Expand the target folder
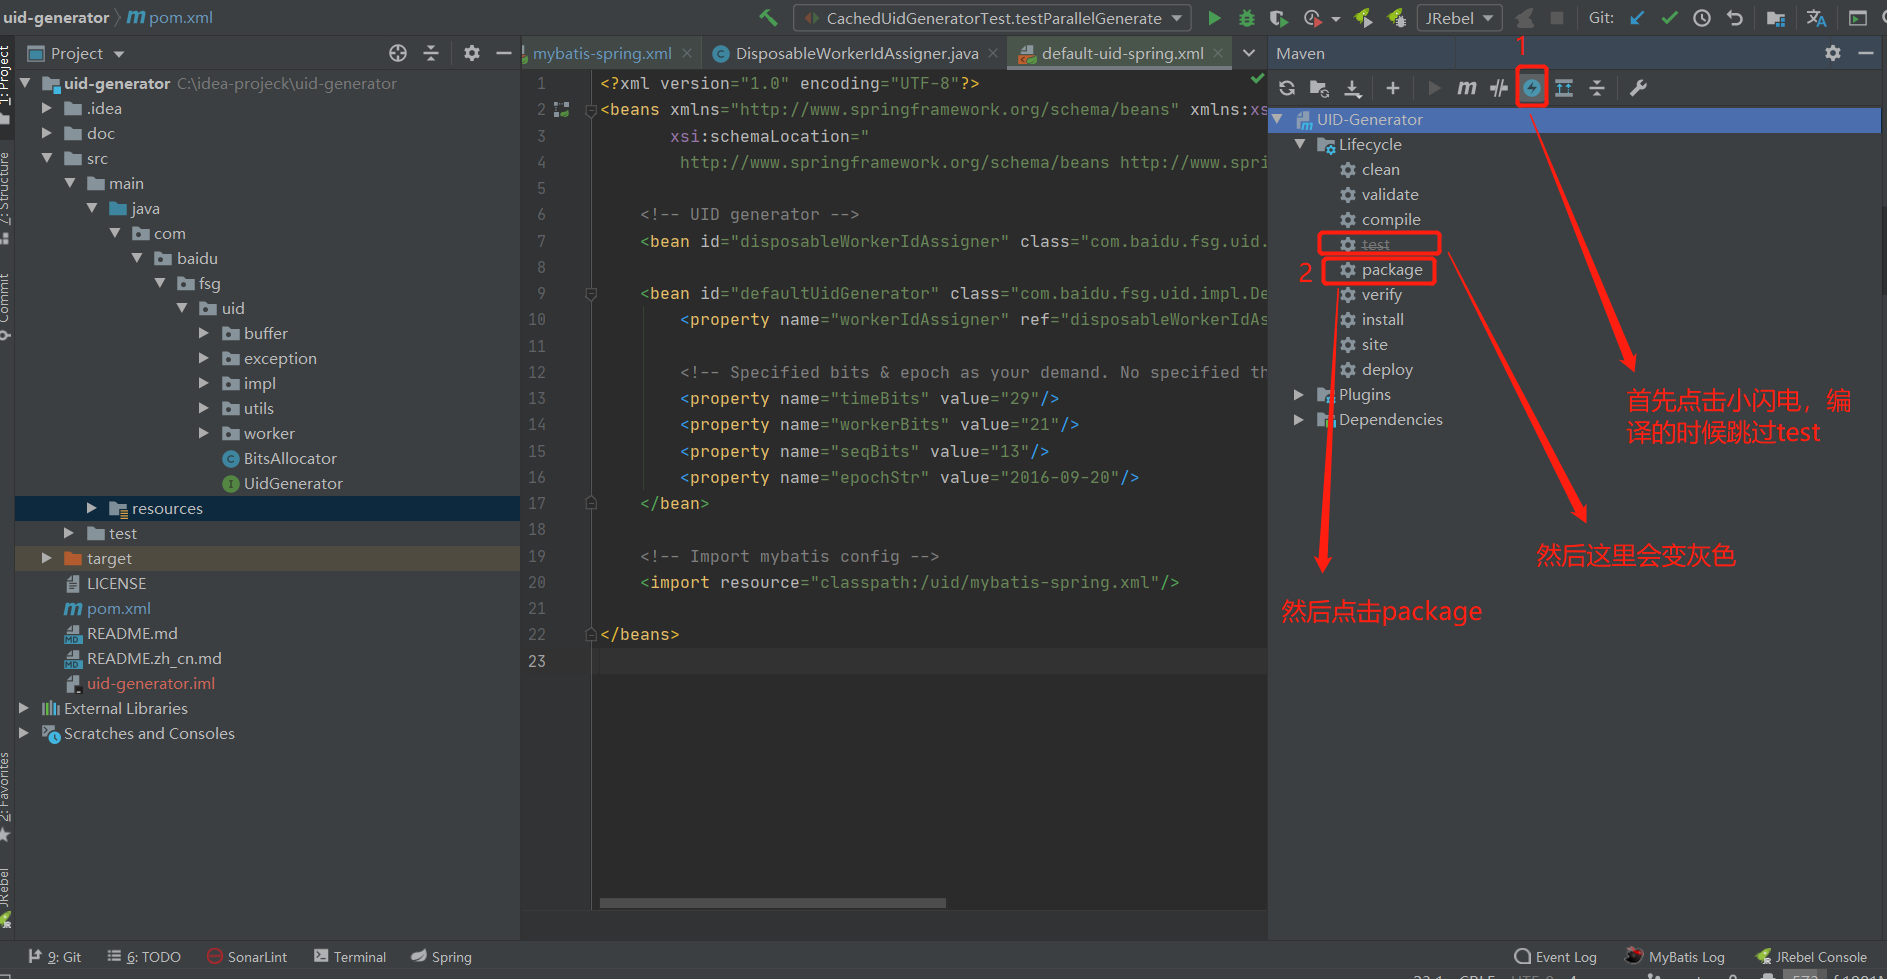The image size is (1887, 979). [x=46, y=558]
